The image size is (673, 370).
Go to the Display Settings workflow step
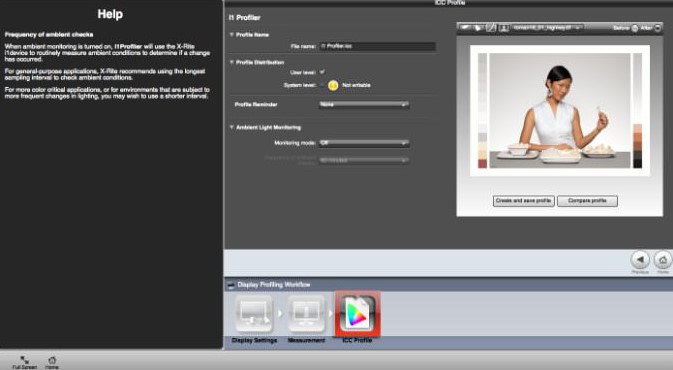point(254,314)
